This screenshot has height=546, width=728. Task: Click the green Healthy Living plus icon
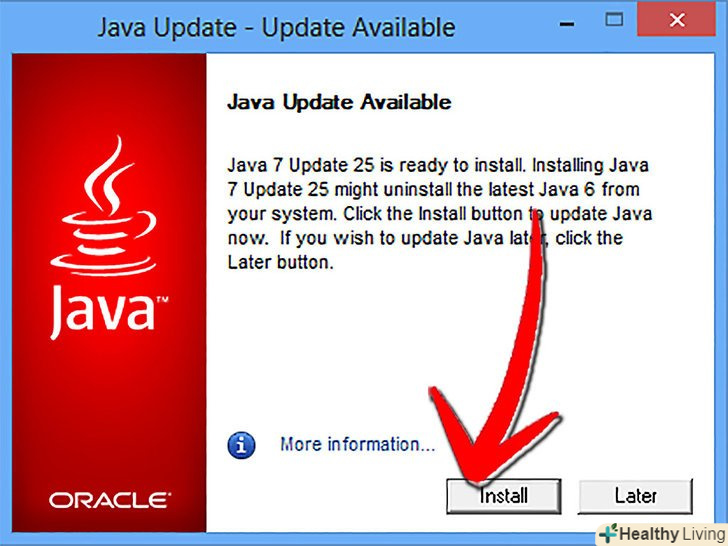[608, 533]
